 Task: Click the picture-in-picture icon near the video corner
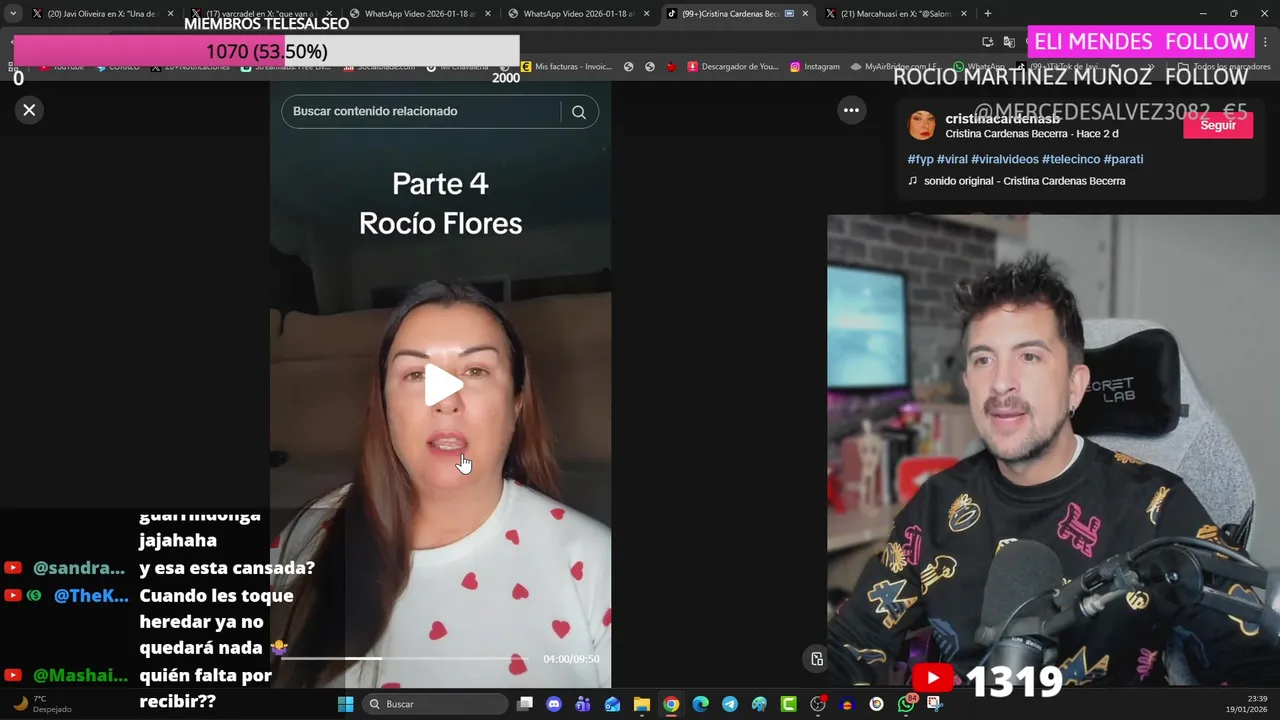point(817,659)
